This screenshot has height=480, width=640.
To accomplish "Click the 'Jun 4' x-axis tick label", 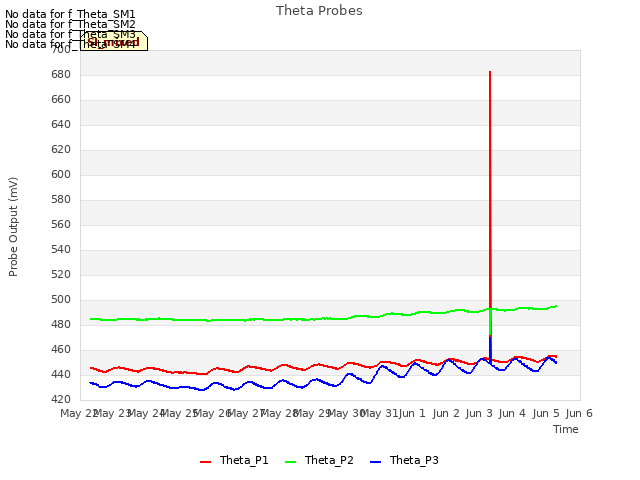I will (512, 413).
